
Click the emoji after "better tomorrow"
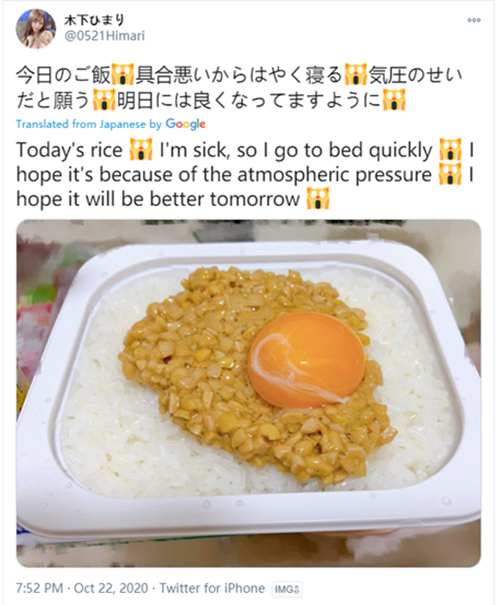(x=318, y=199)
